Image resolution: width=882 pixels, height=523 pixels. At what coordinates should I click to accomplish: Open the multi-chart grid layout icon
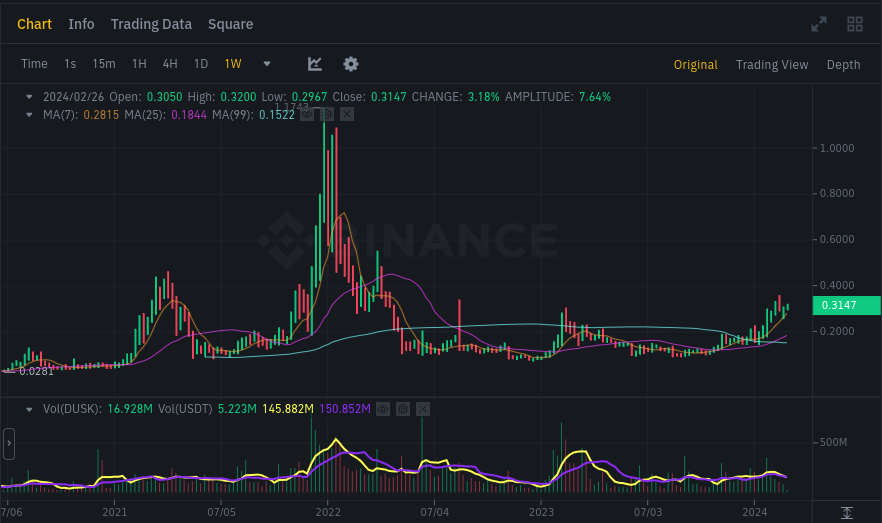pos(855,24)
